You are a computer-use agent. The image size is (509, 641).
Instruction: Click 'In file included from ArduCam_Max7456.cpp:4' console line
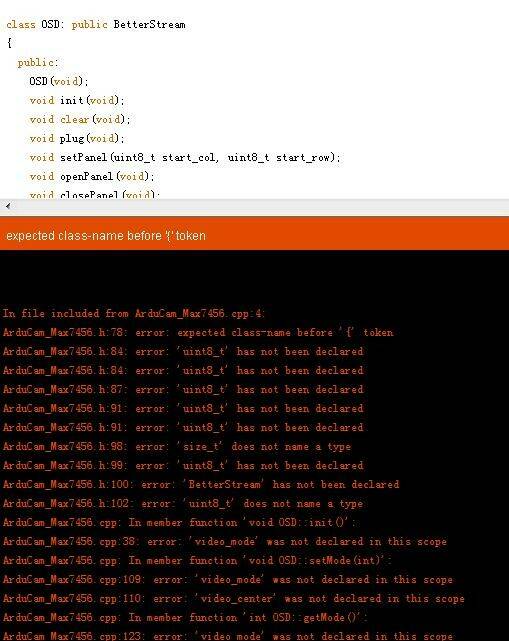(x=134, y=314)
